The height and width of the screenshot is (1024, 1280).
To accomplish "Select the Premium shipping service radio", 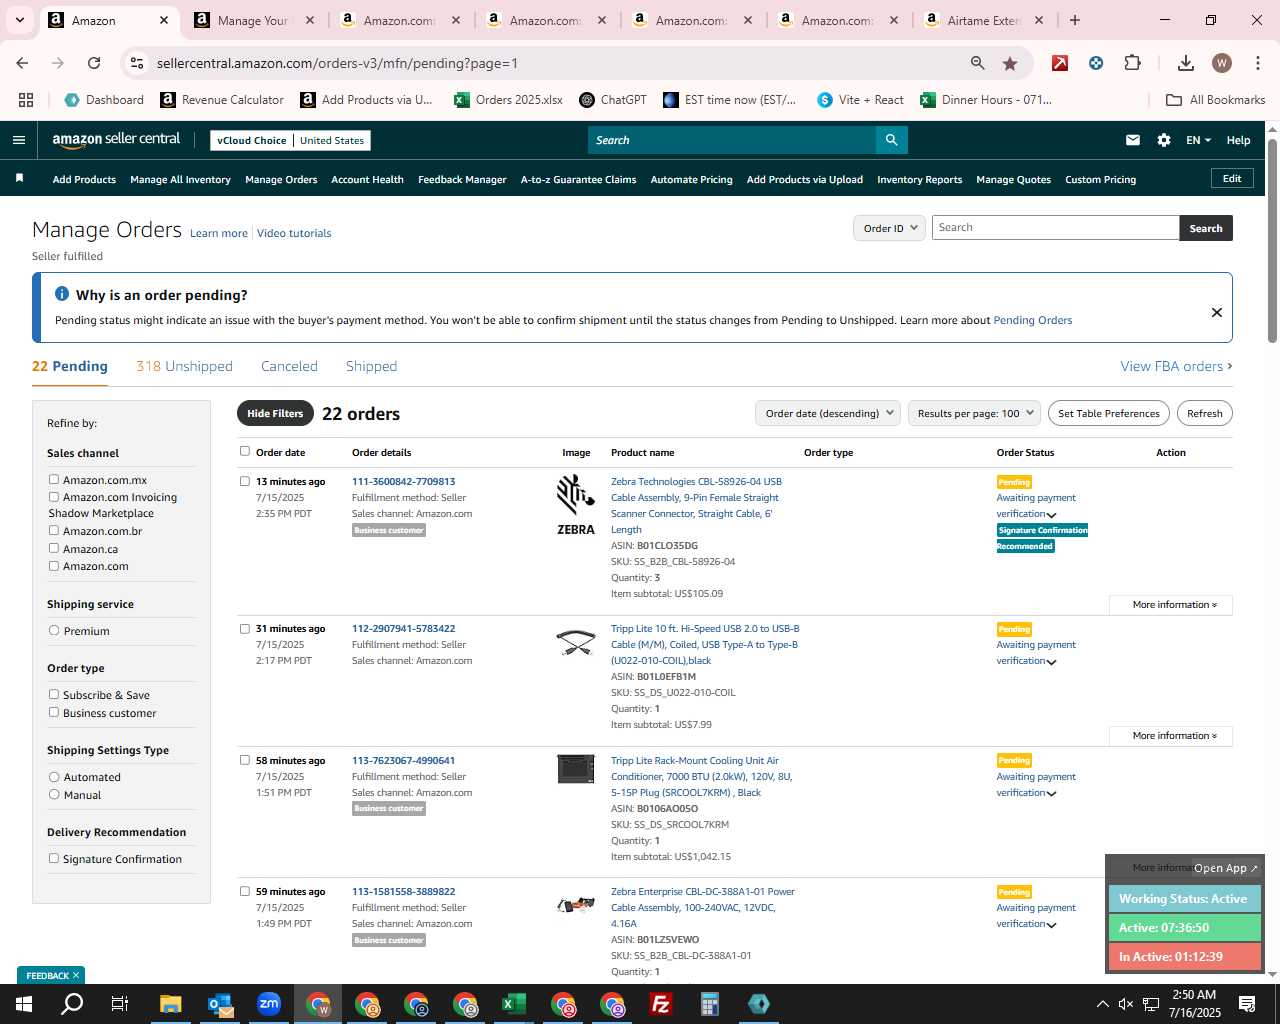I will (x=54, y=630).
